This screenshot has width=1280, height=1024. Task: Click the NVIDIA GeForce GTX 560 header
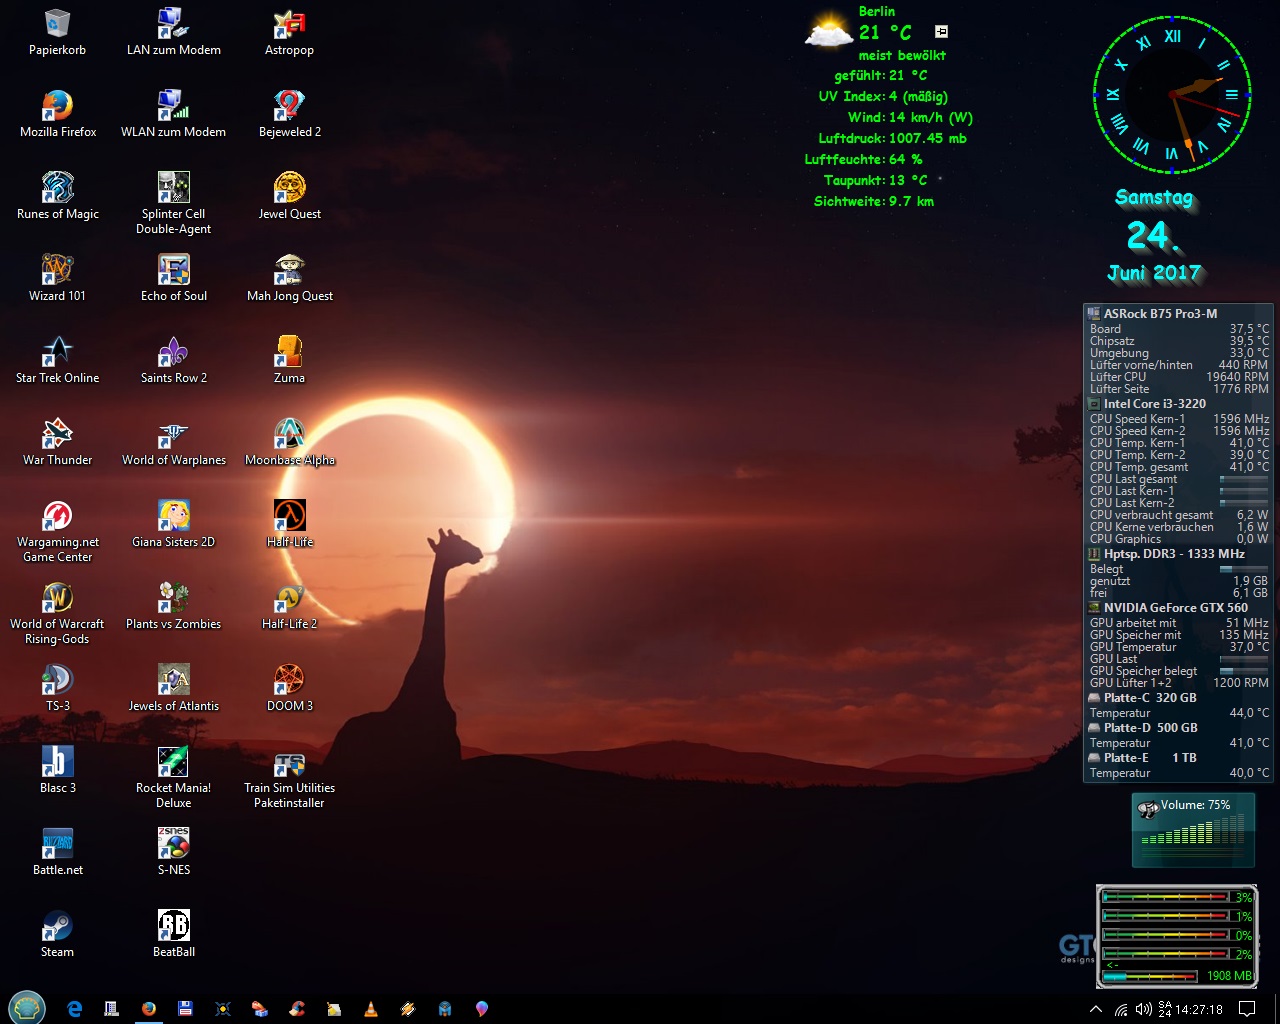point(1177,607)
